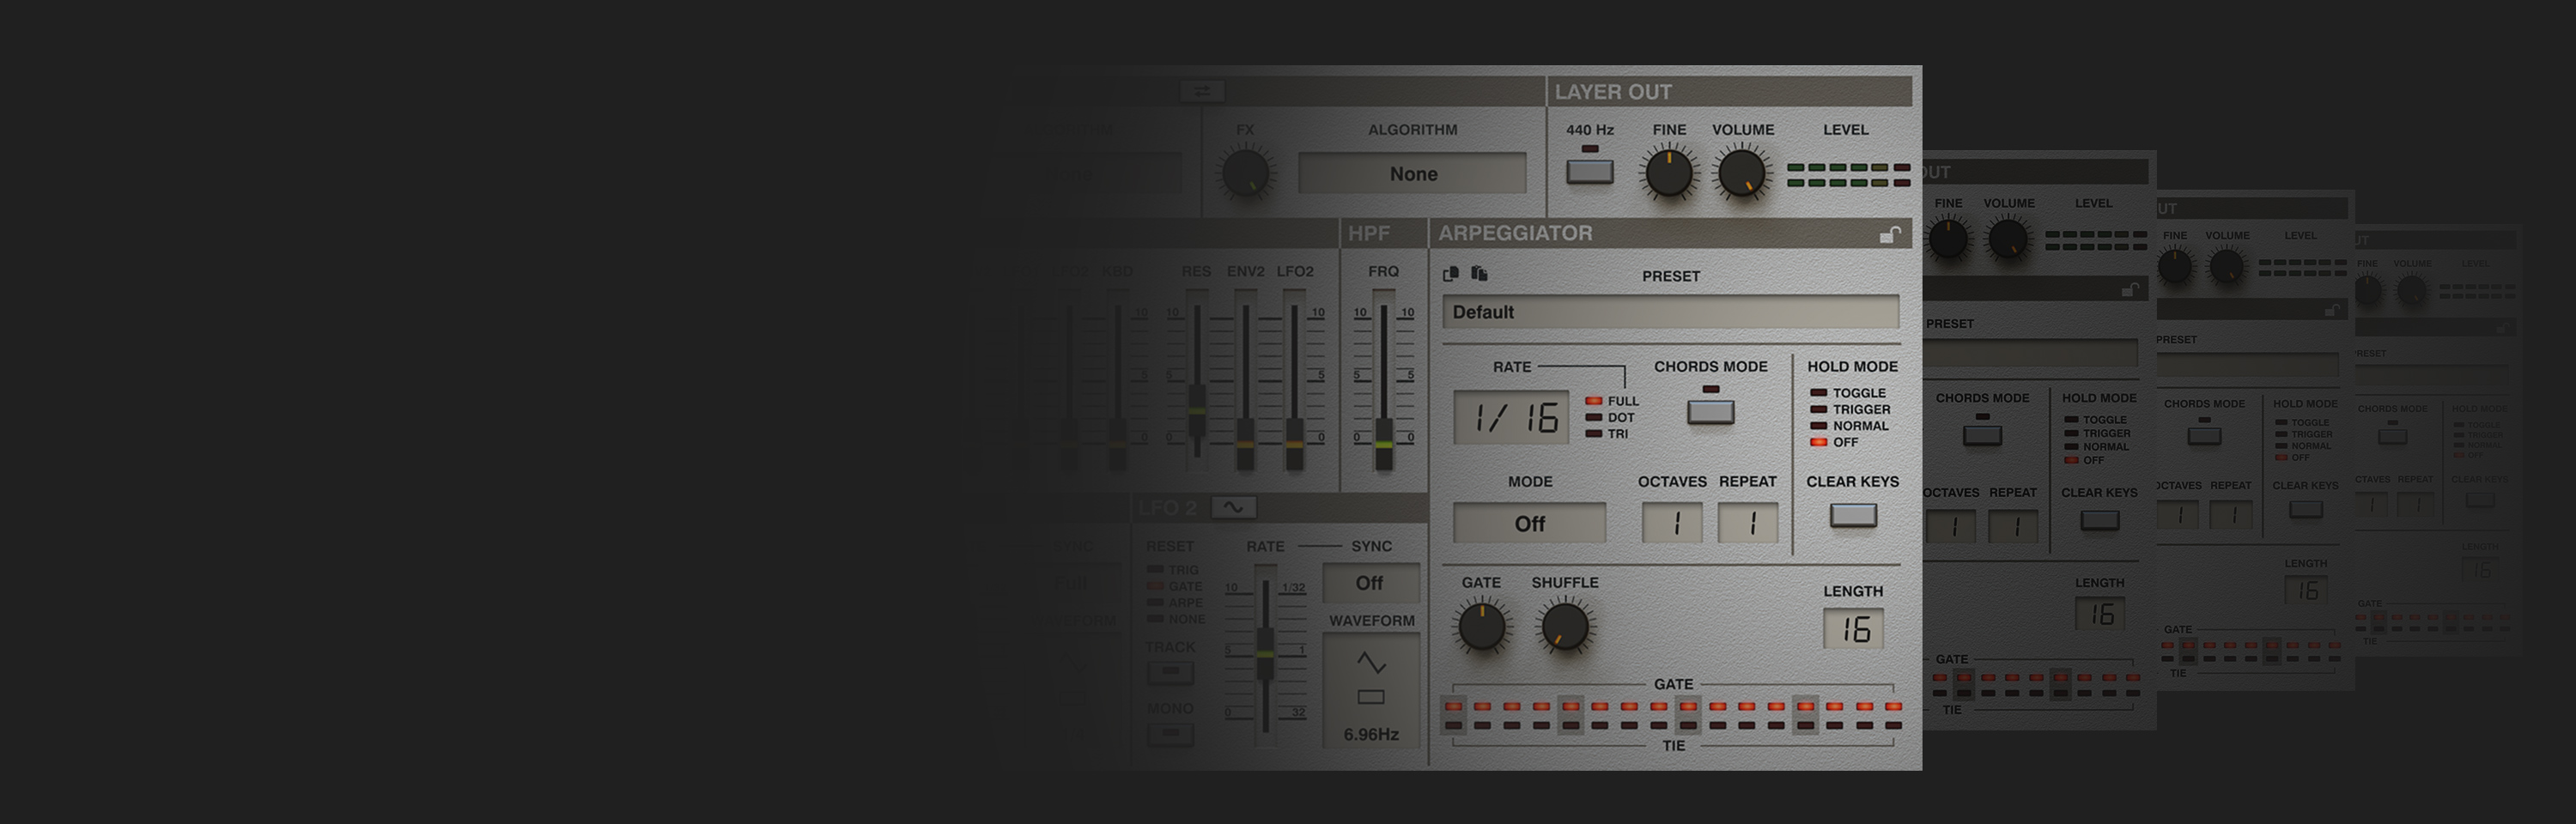This screenshot has width=2576, height=824.
Task: Toggle the ninth GATE step LED
Action: [1688, 707]
